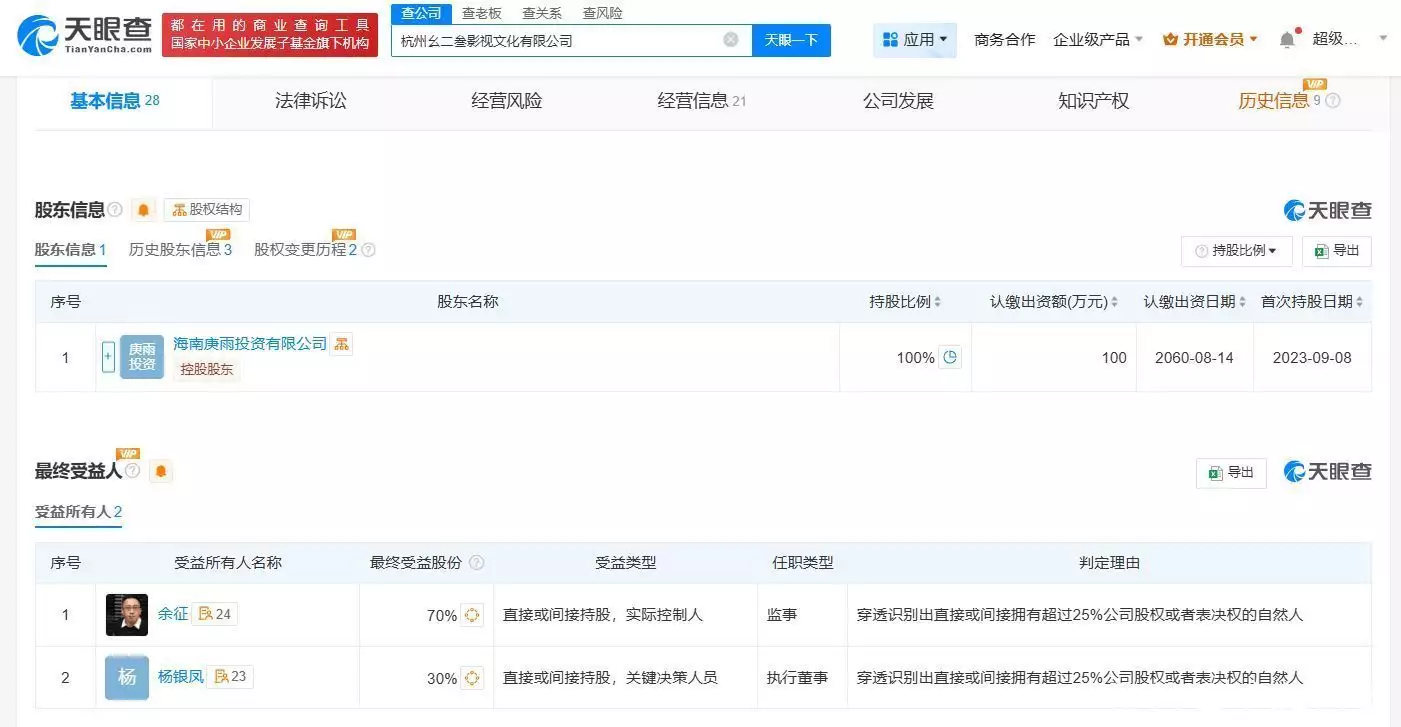1401x727 pixels.
Task: Sort by 持股比例 column header
Action: coord(905,302)
